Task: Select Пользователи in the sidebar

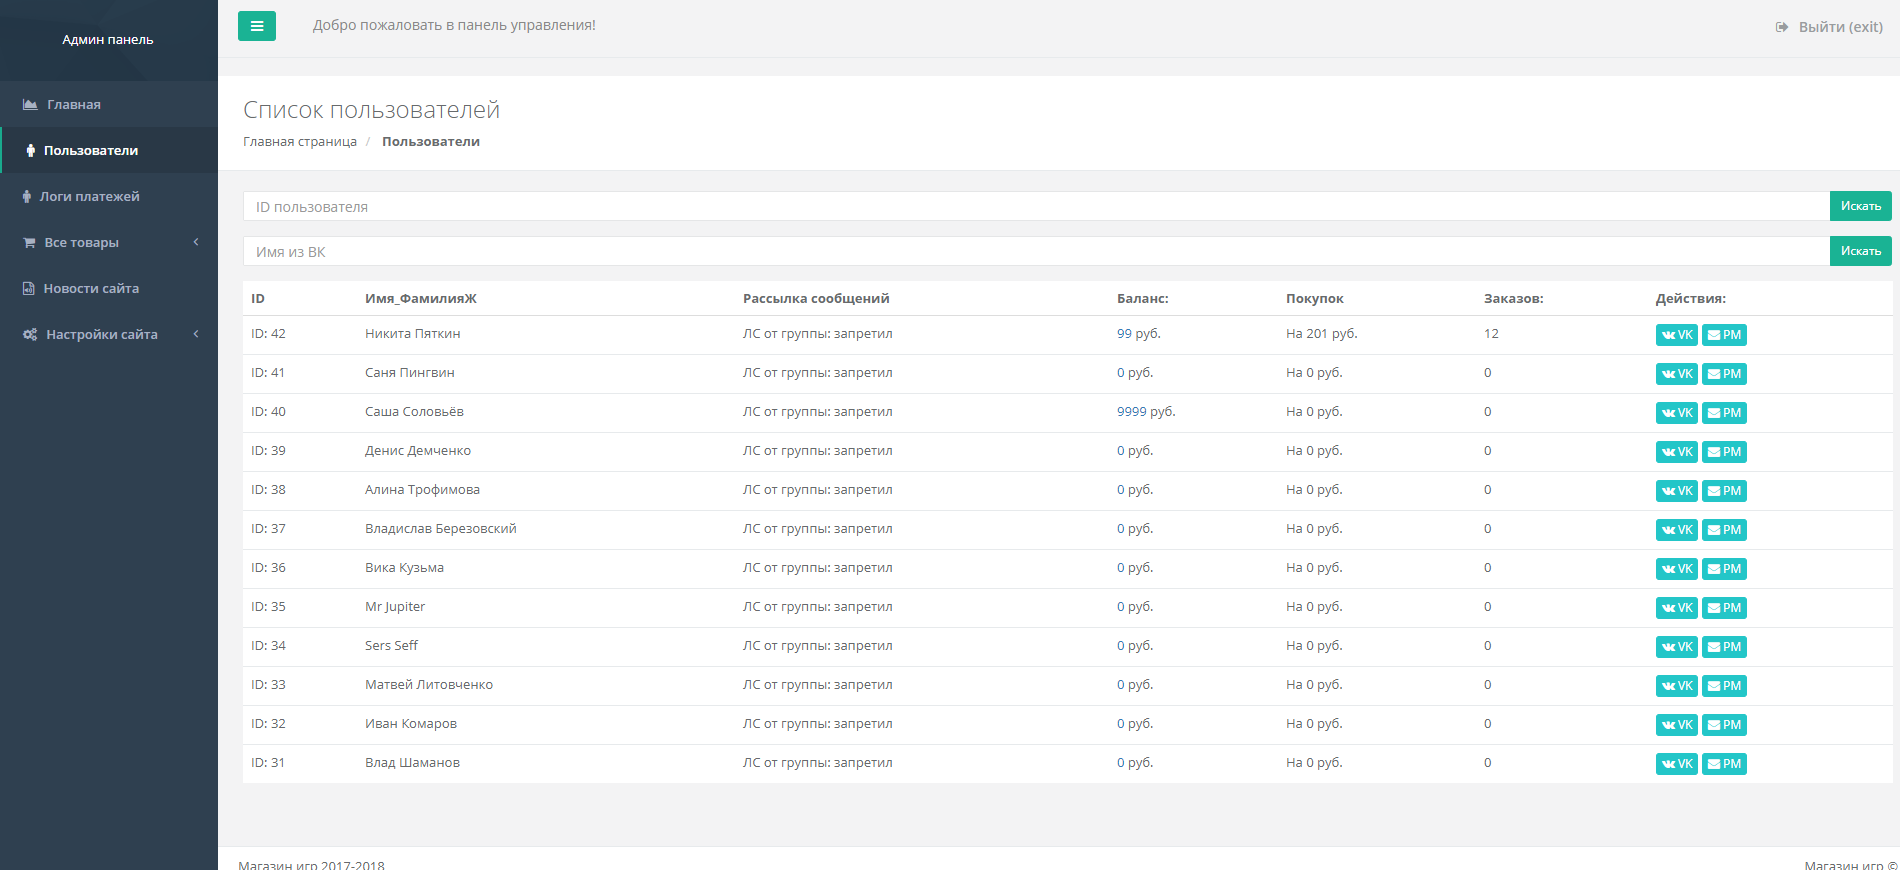Action: [x=90, y=151]
